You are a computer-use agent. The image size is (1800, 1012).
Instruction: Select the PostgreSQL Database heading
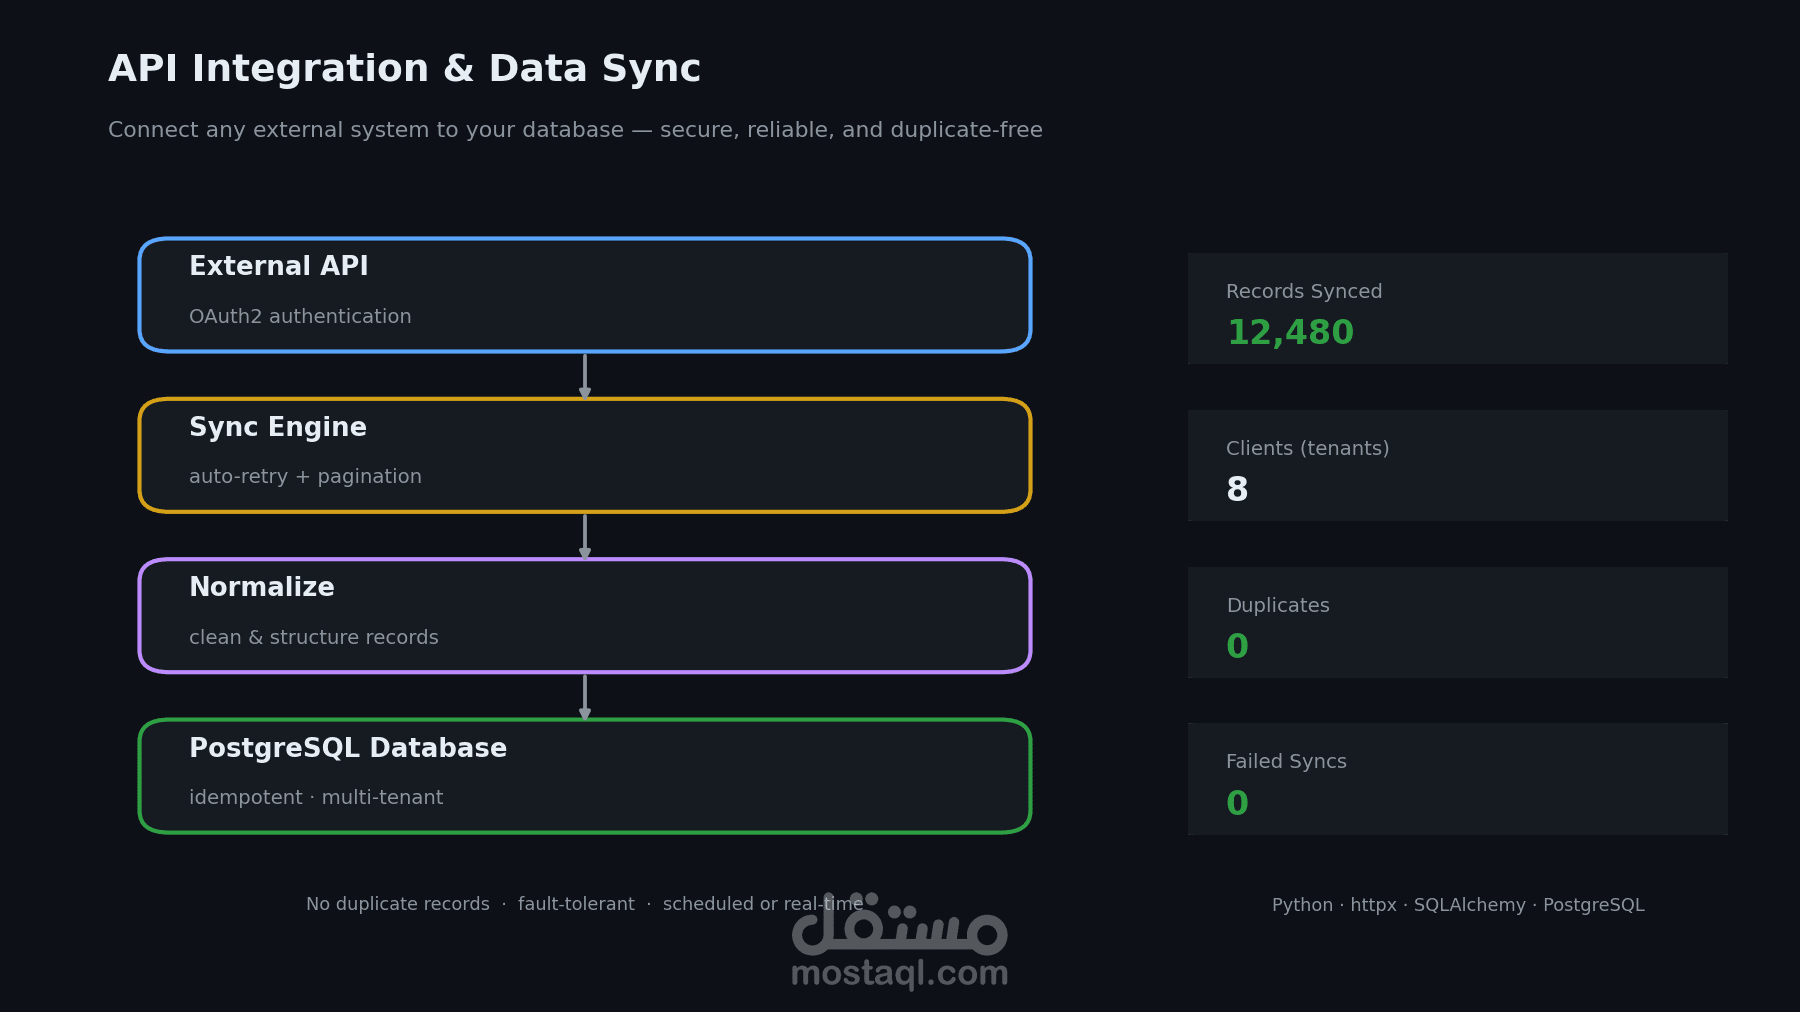[348, 748]
